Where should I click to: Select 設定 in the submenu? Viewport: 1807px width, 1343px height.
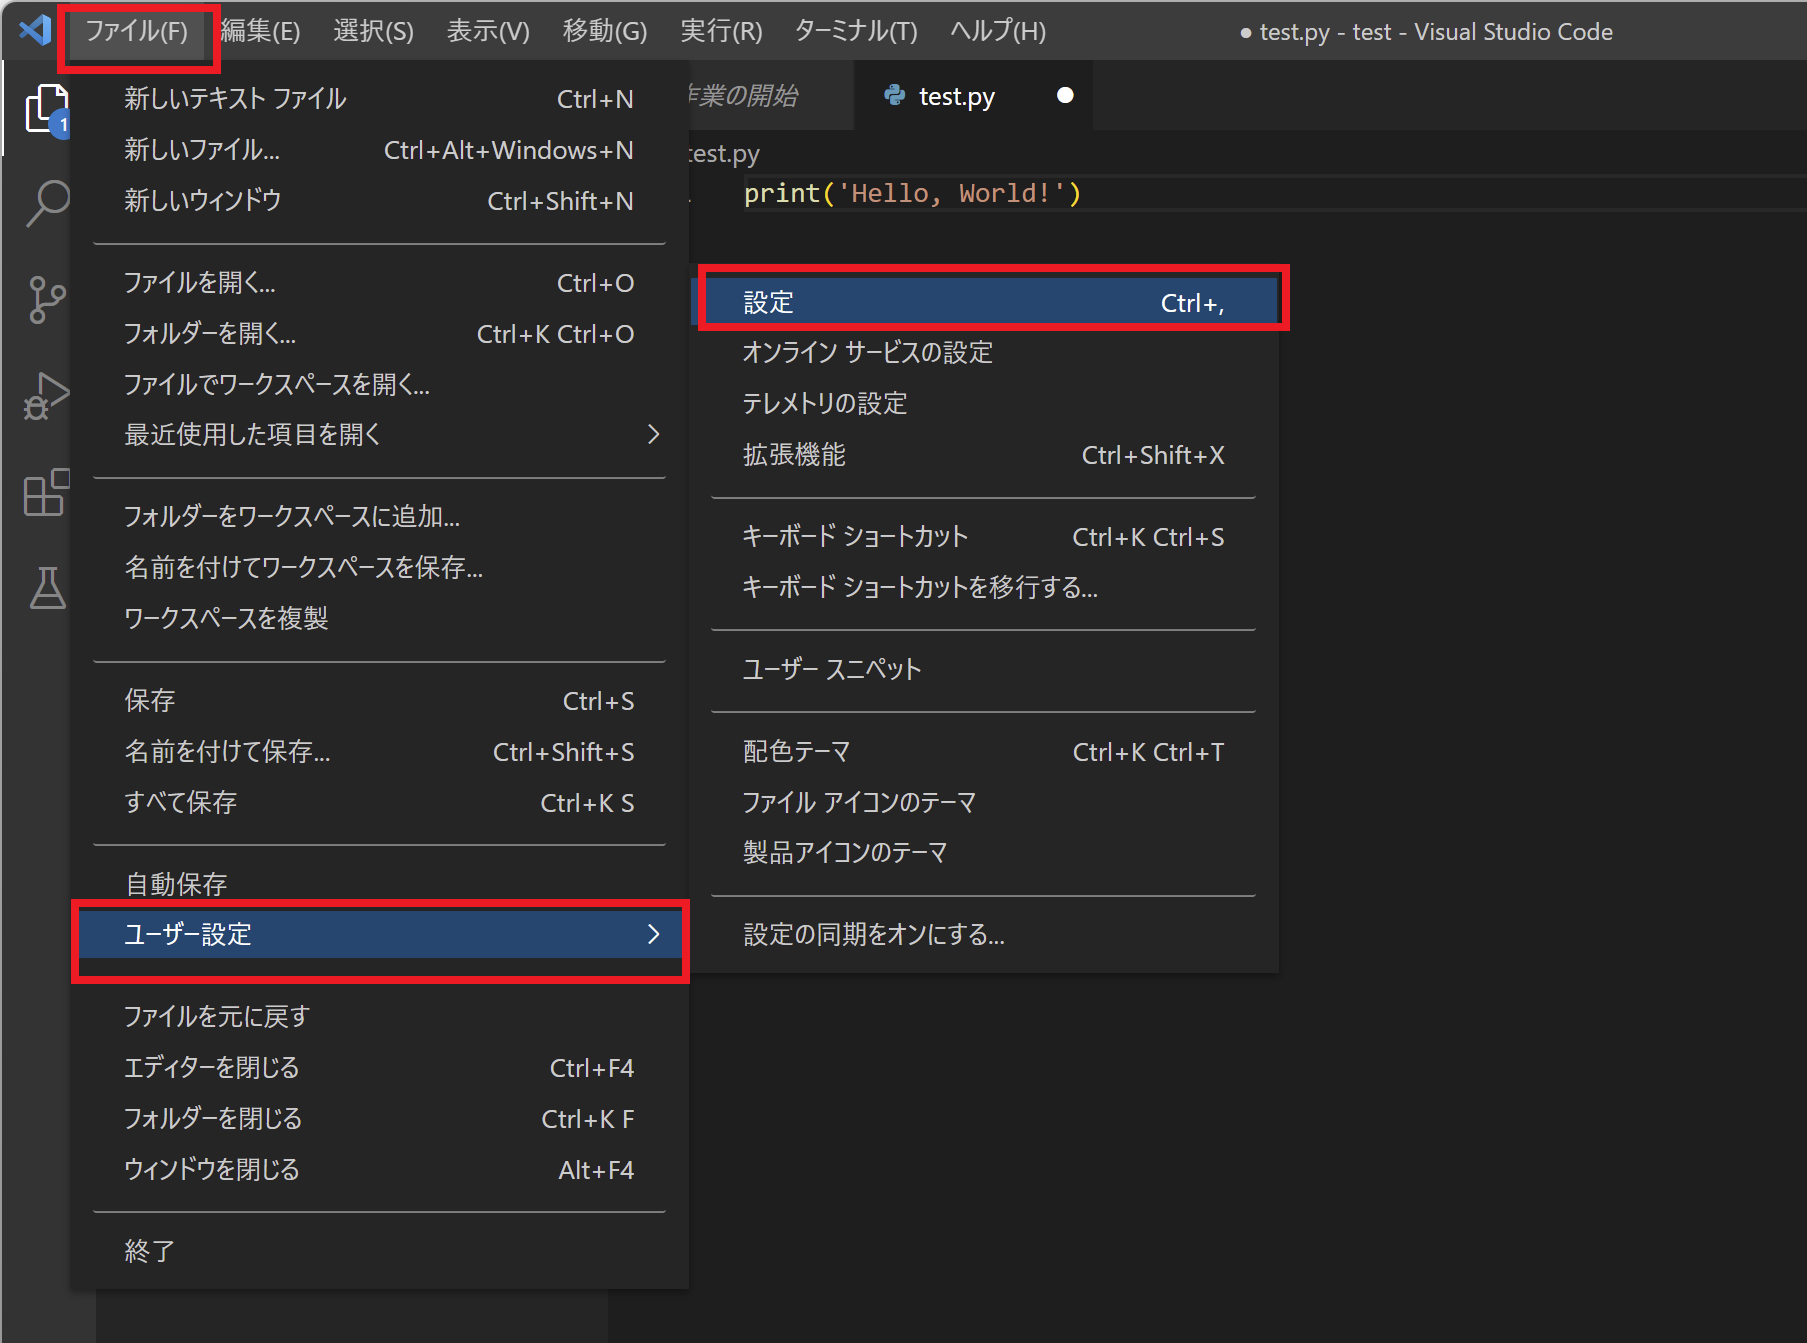tap(768, 301)
